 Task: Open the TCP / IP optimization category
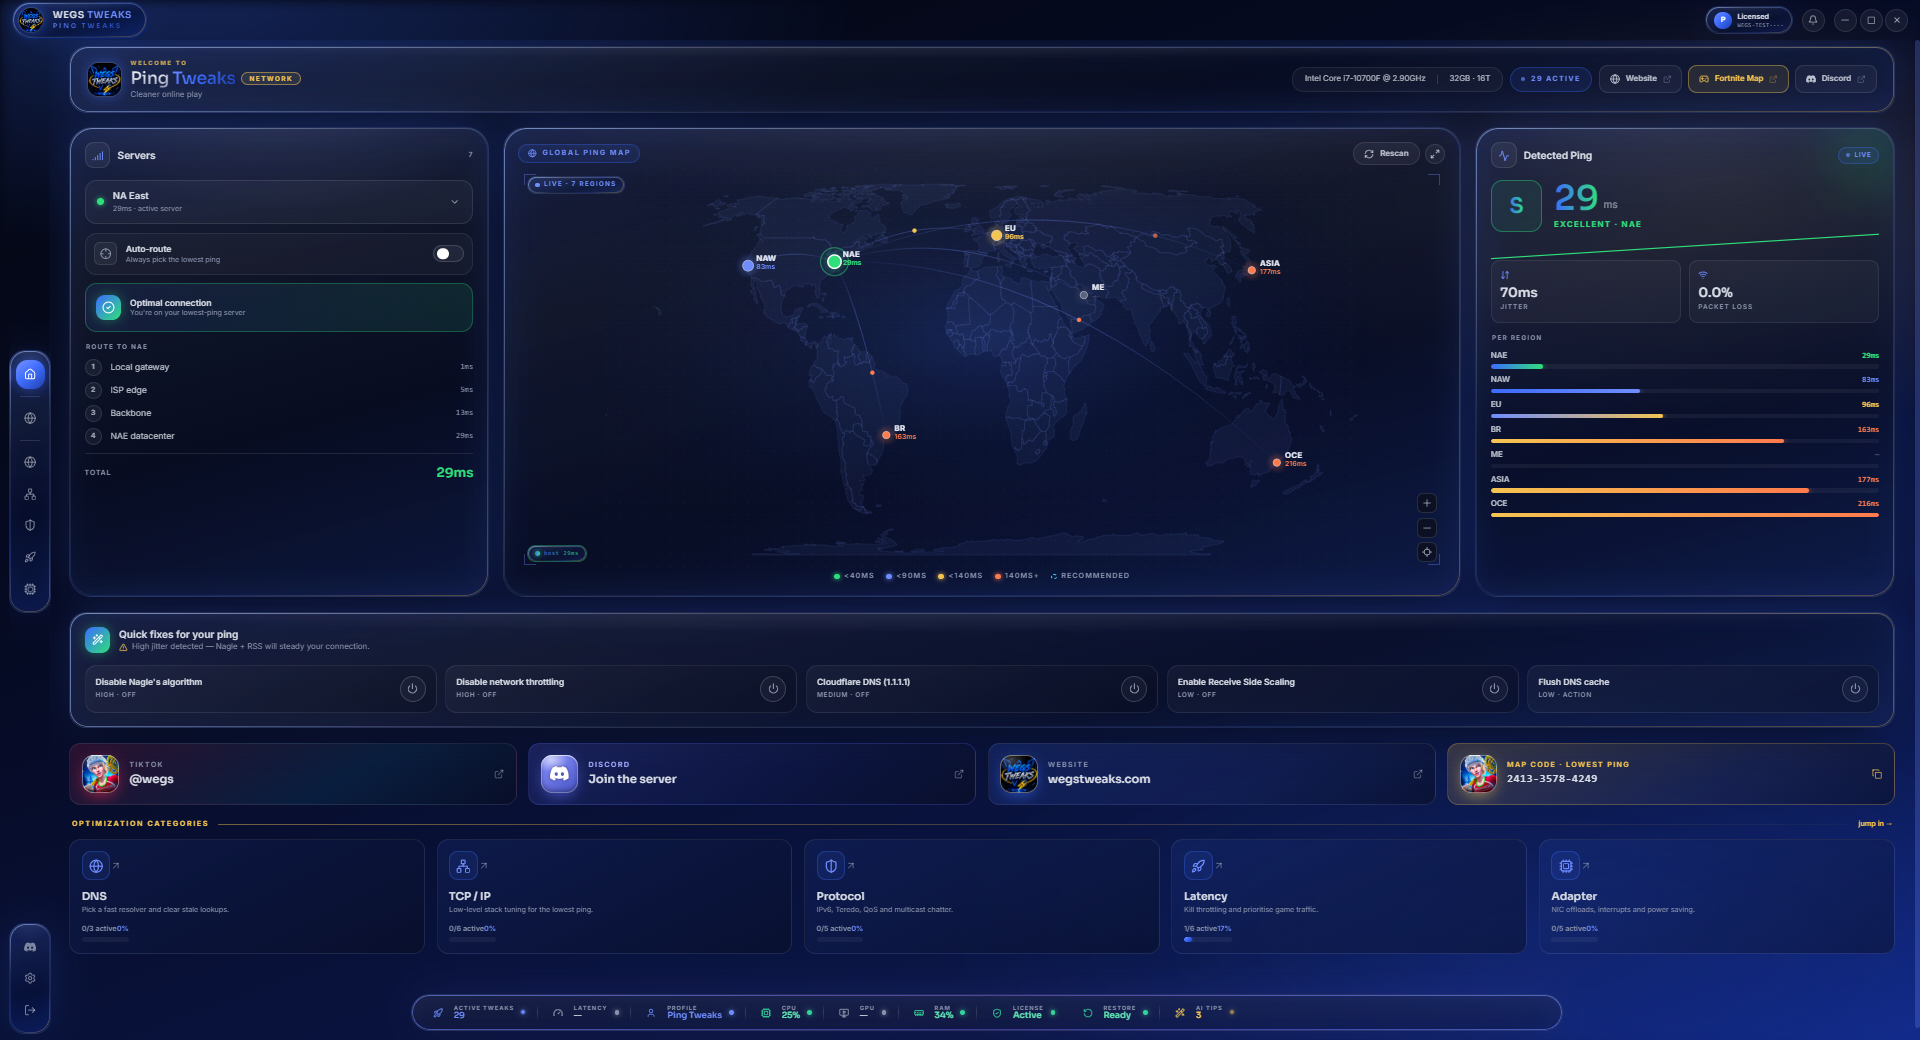(614, 897)
